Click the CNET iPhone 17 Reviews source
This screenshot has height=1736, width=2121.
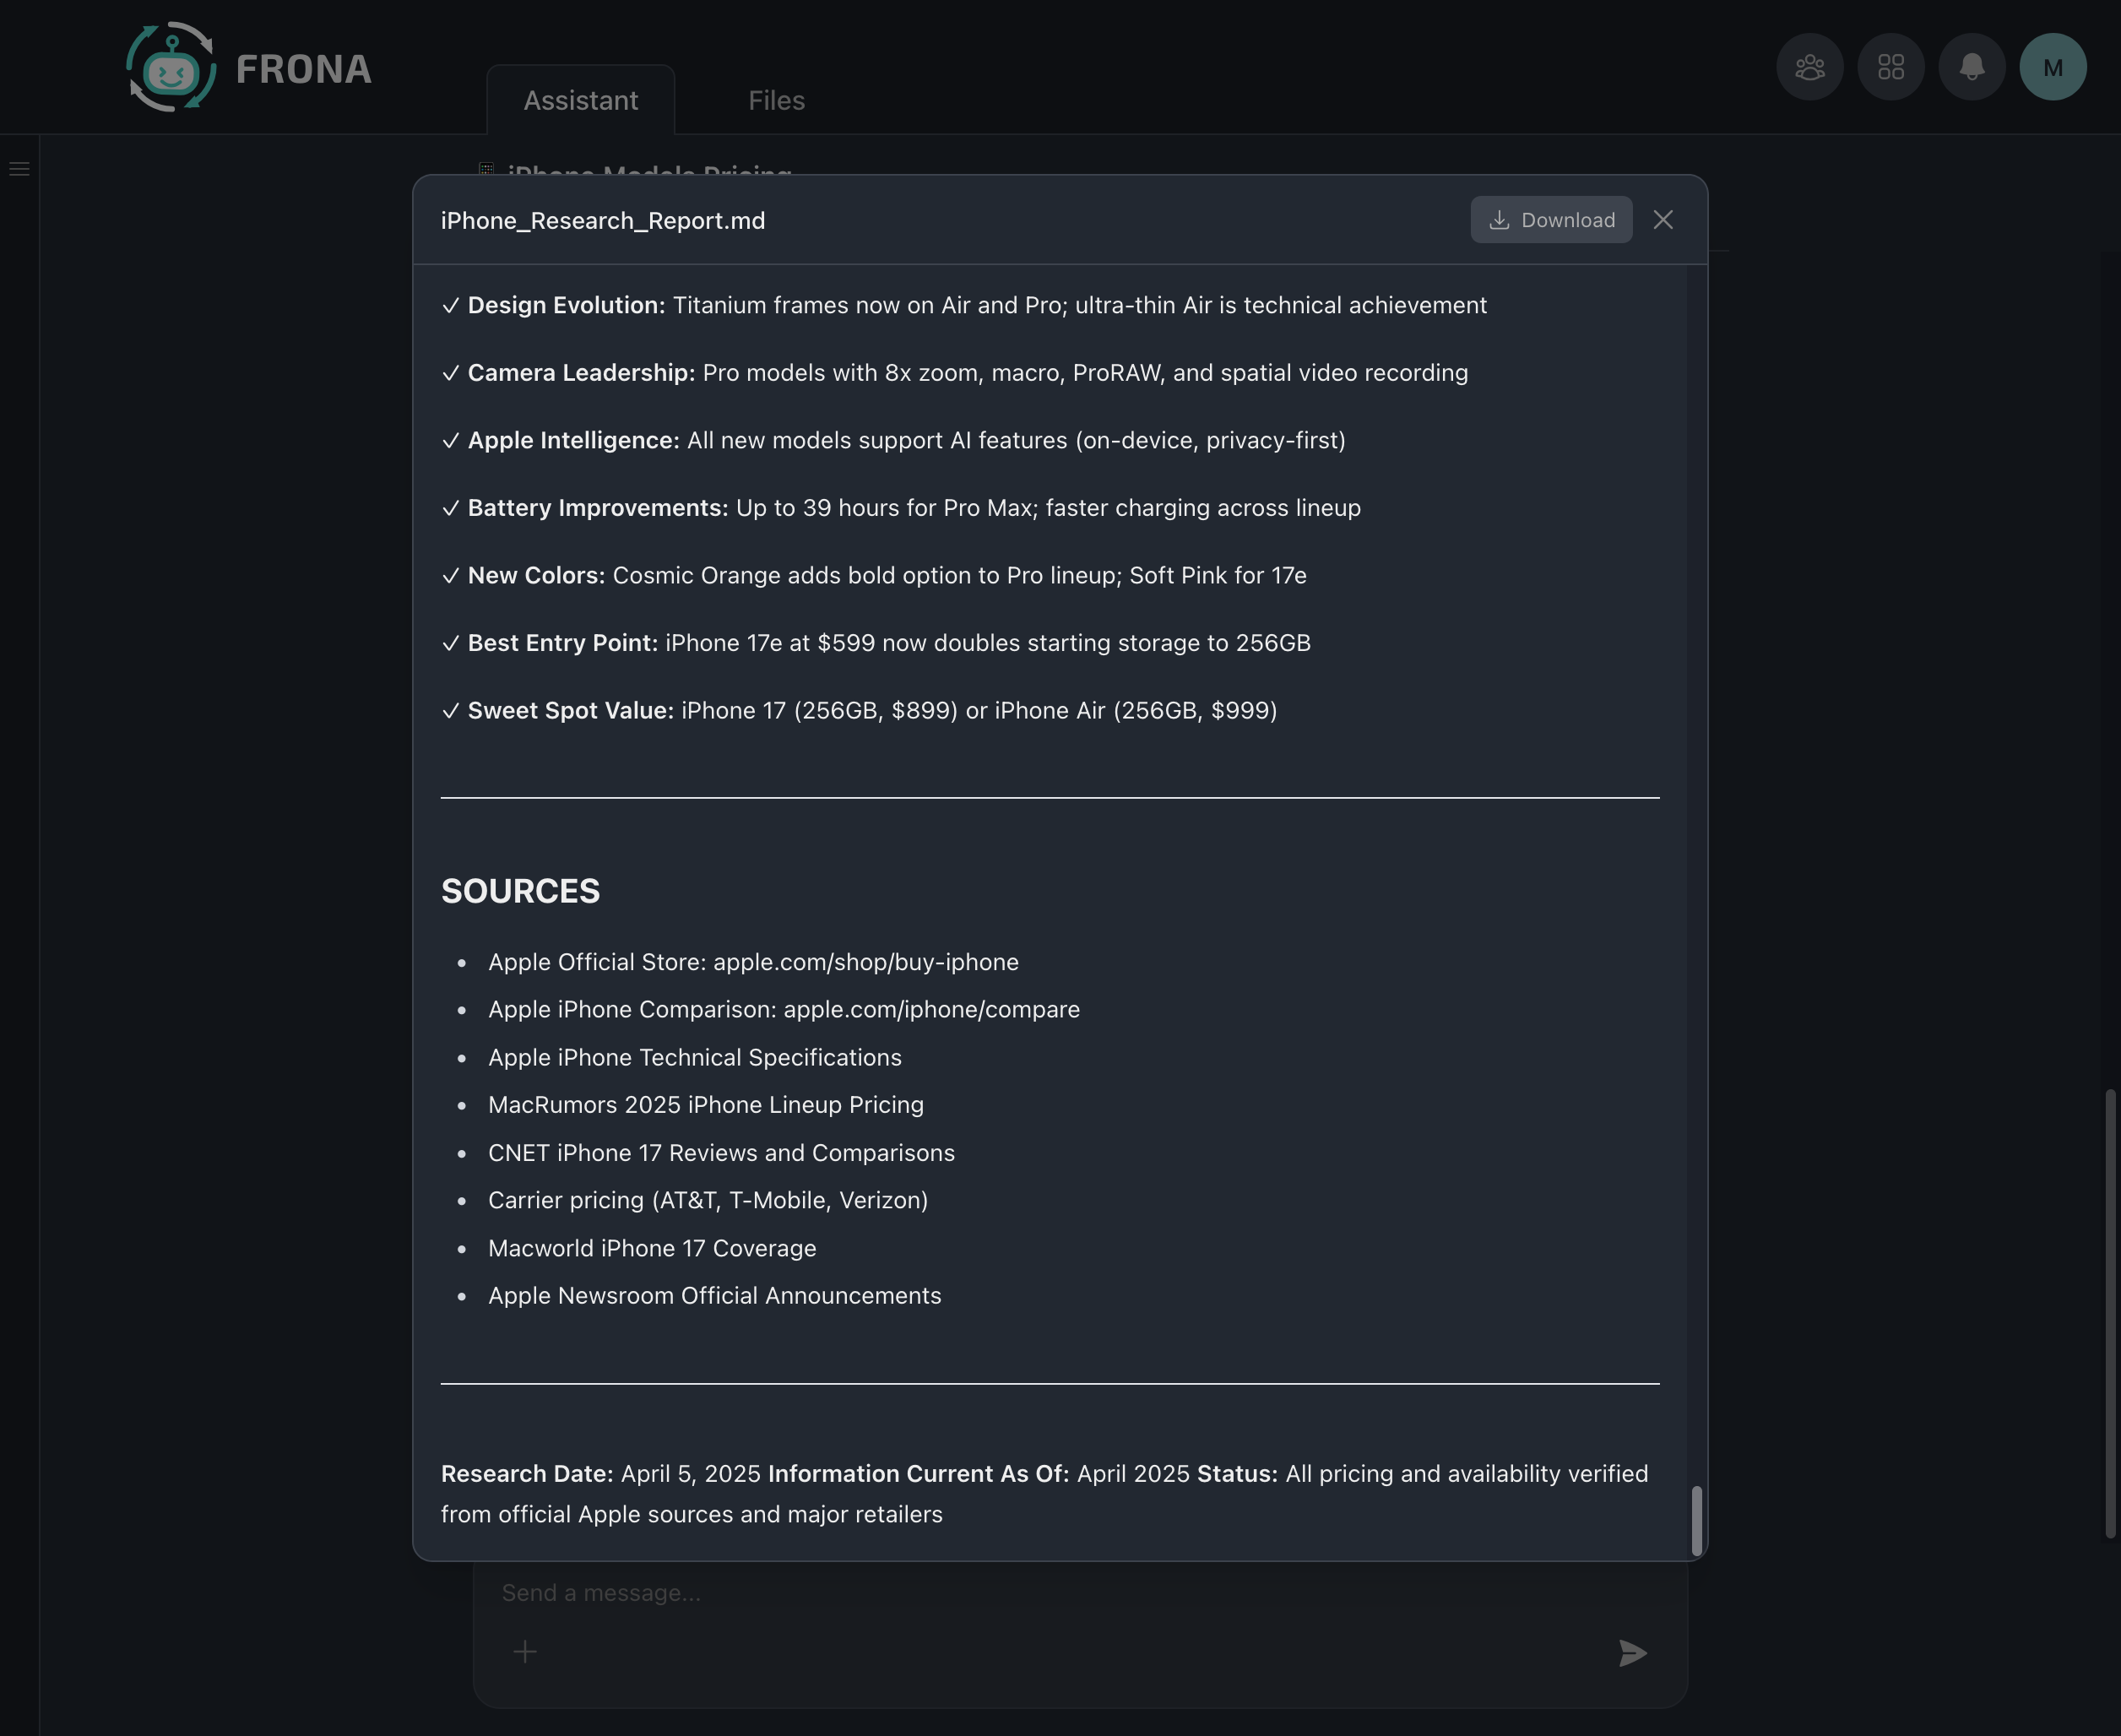(721, 1152)
